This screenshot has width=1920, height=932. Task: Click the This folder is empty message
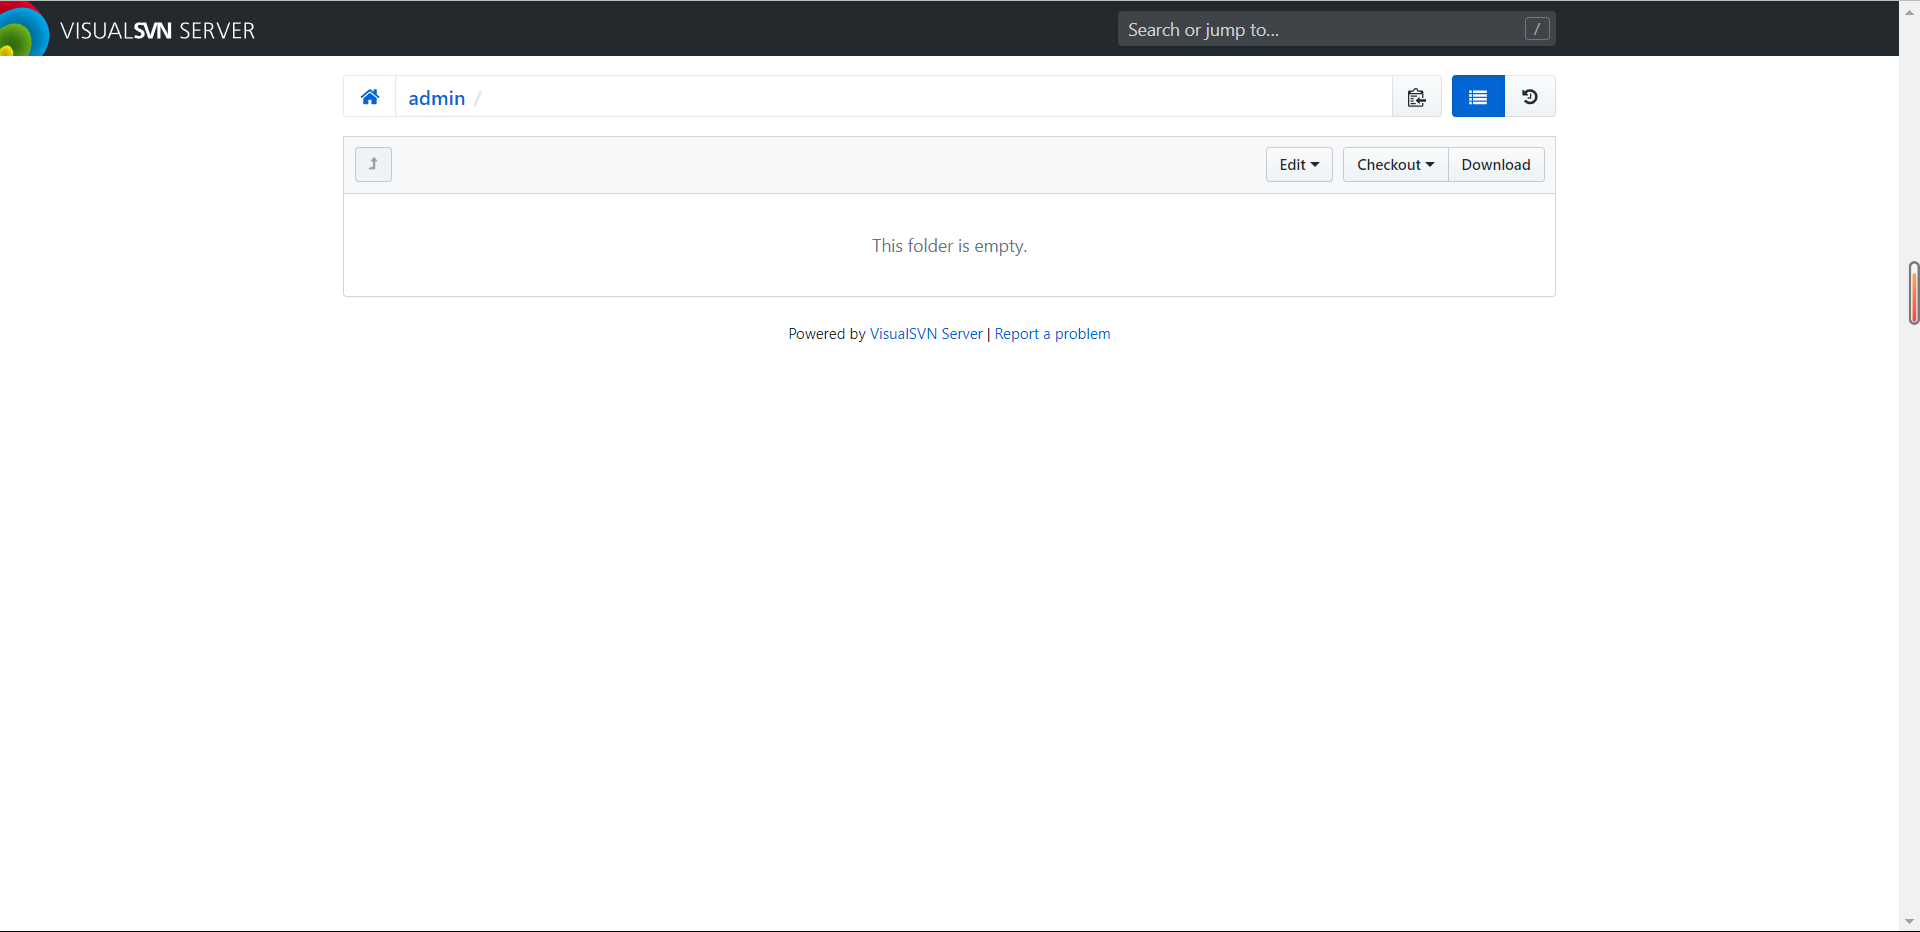click(x=949, y=246)
